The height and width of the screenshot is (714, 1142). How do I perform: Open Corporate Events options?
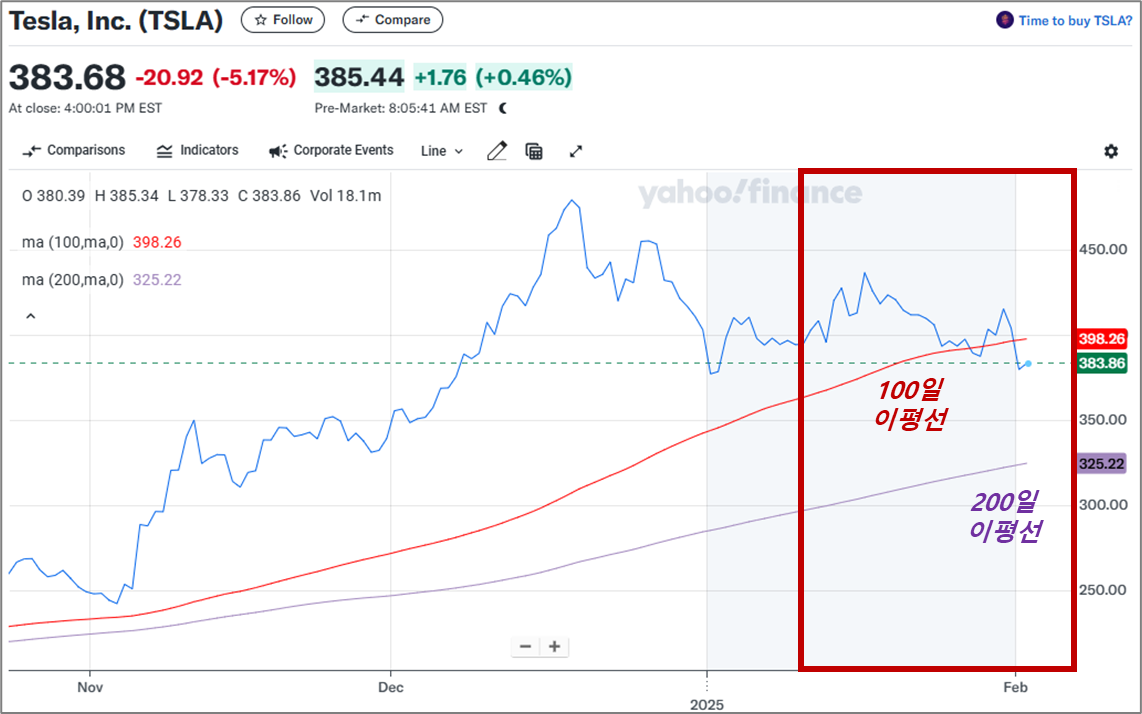[x=331, y=150]
